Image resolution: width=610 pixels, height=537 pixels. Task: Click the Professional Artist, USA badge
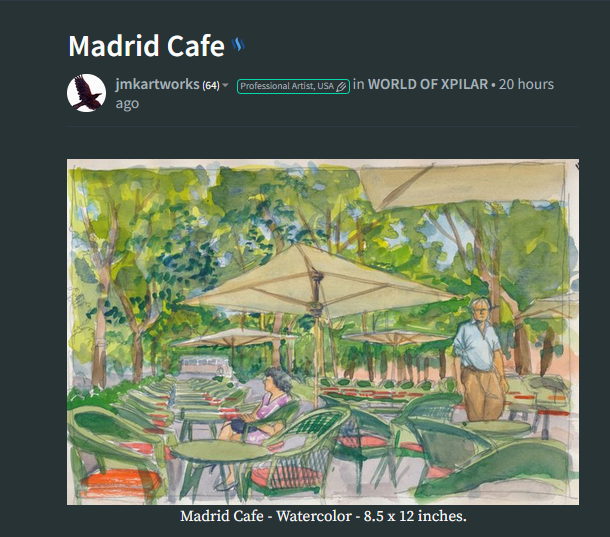tap(293, 86)
